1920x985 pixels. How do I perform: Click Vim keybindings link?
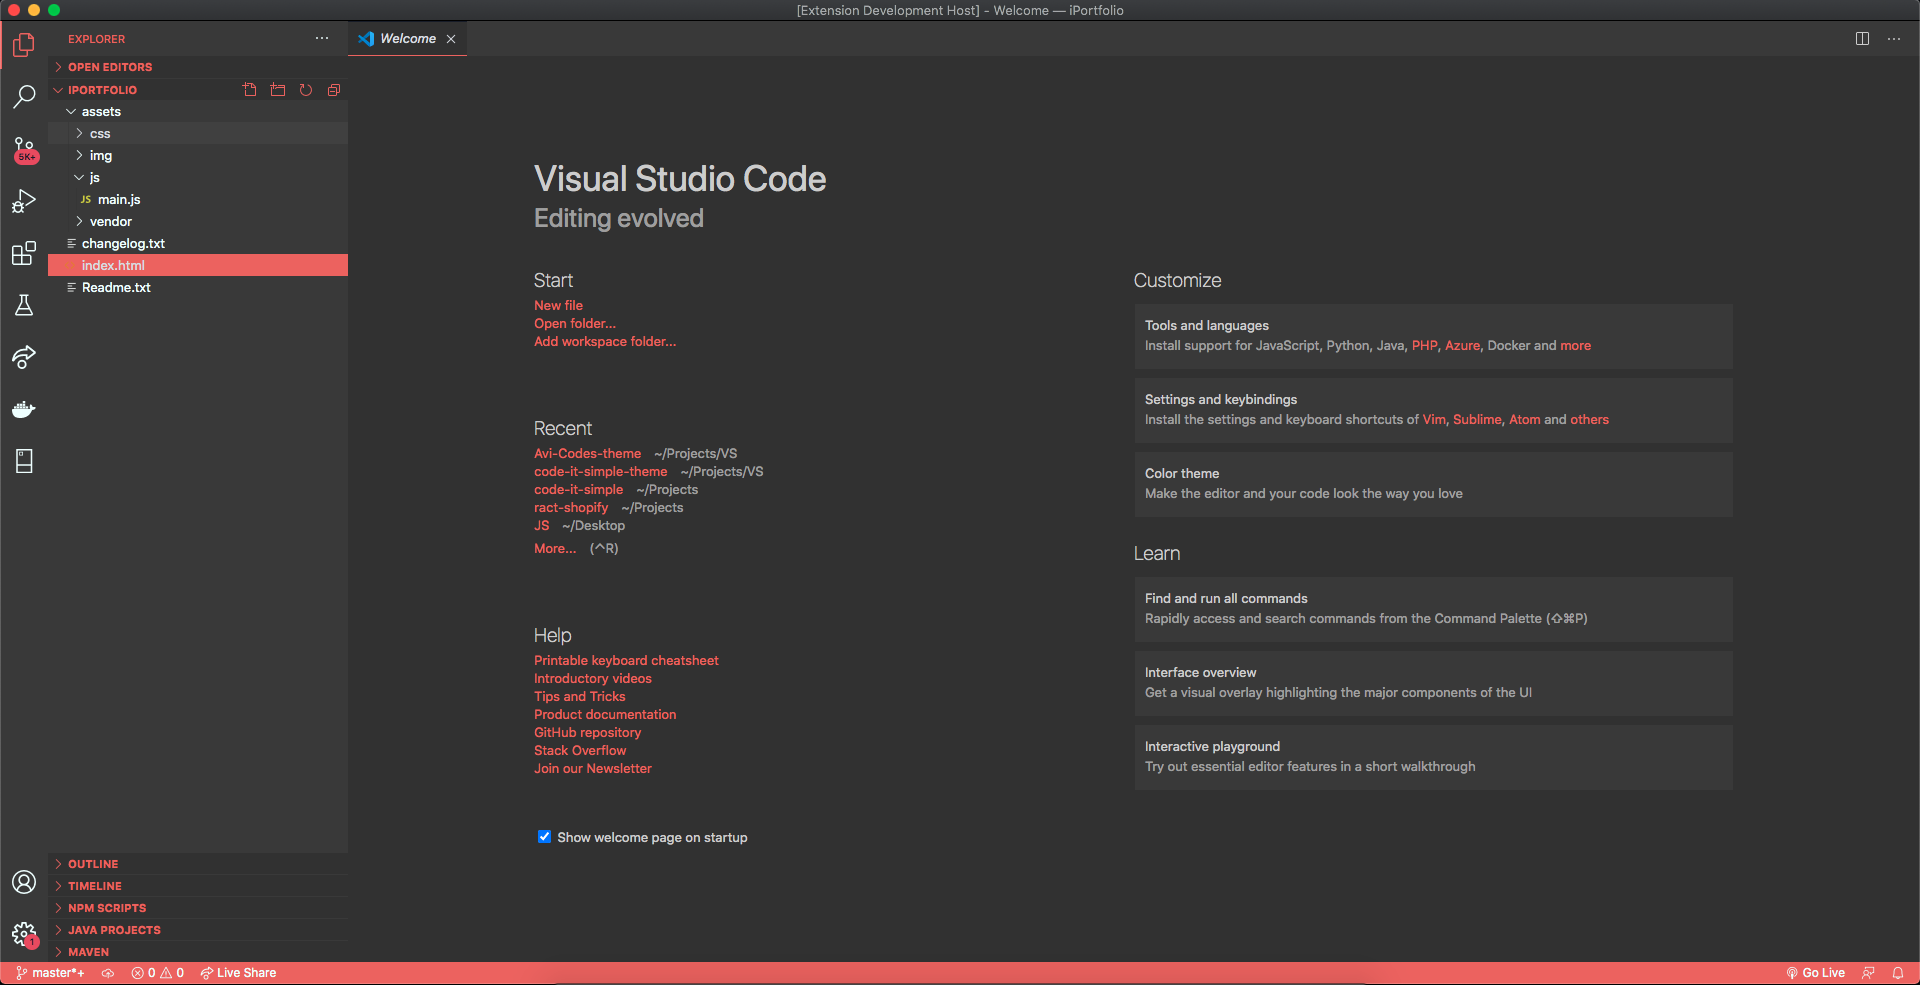pos(1434,420)
